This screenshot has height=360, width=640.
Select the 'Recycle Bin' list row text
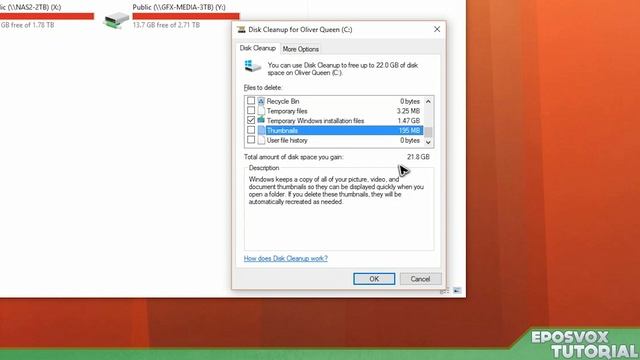tap(283, 101)
